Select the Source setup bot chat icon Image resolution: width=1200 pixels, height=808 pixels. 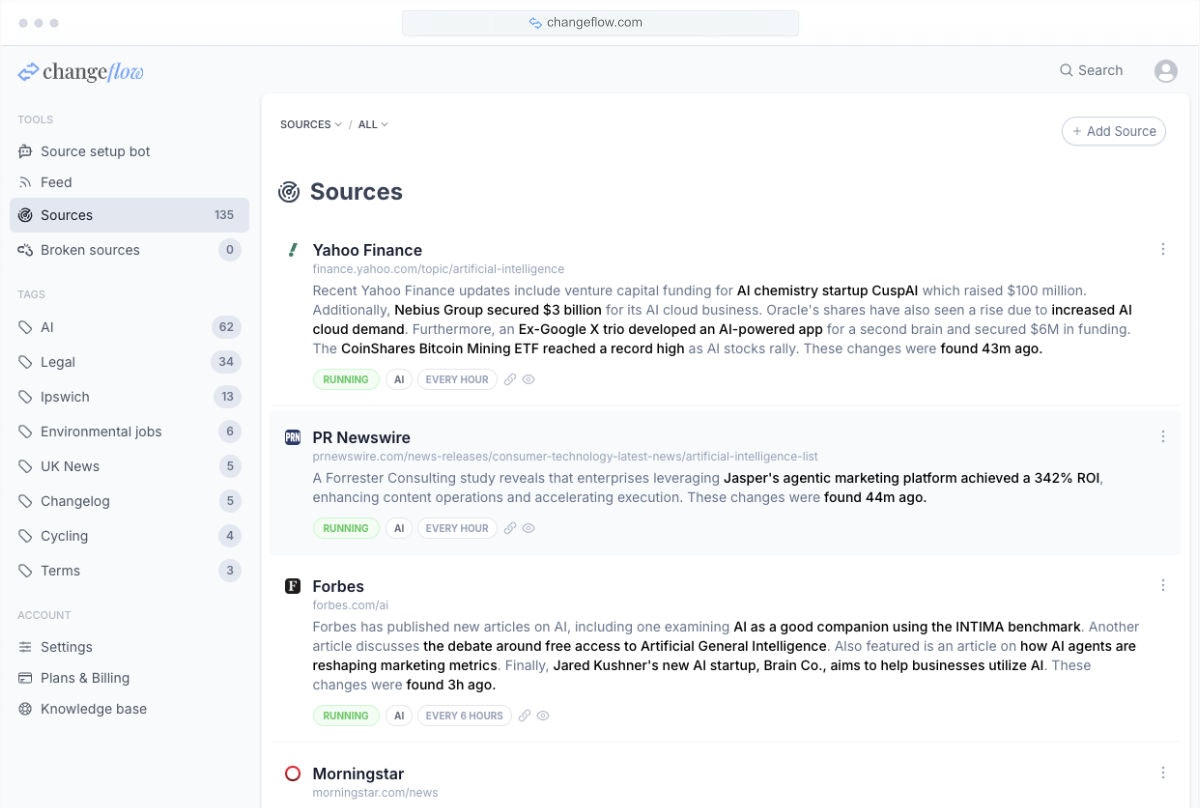point(24,150)
